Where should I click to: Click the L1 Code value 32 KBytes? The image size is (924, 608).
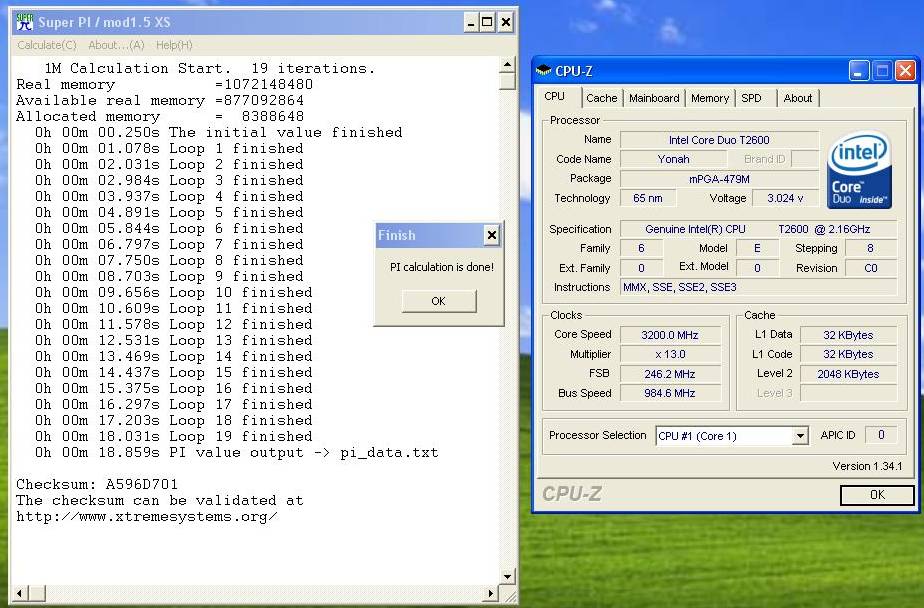(x=848, y=355)
